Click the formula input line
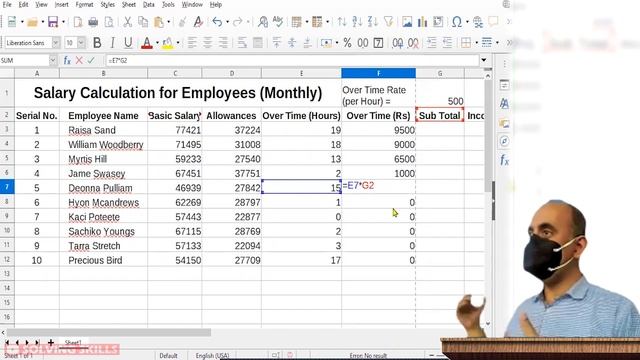This screenshot has width=640, height=360. coord(292,60)
